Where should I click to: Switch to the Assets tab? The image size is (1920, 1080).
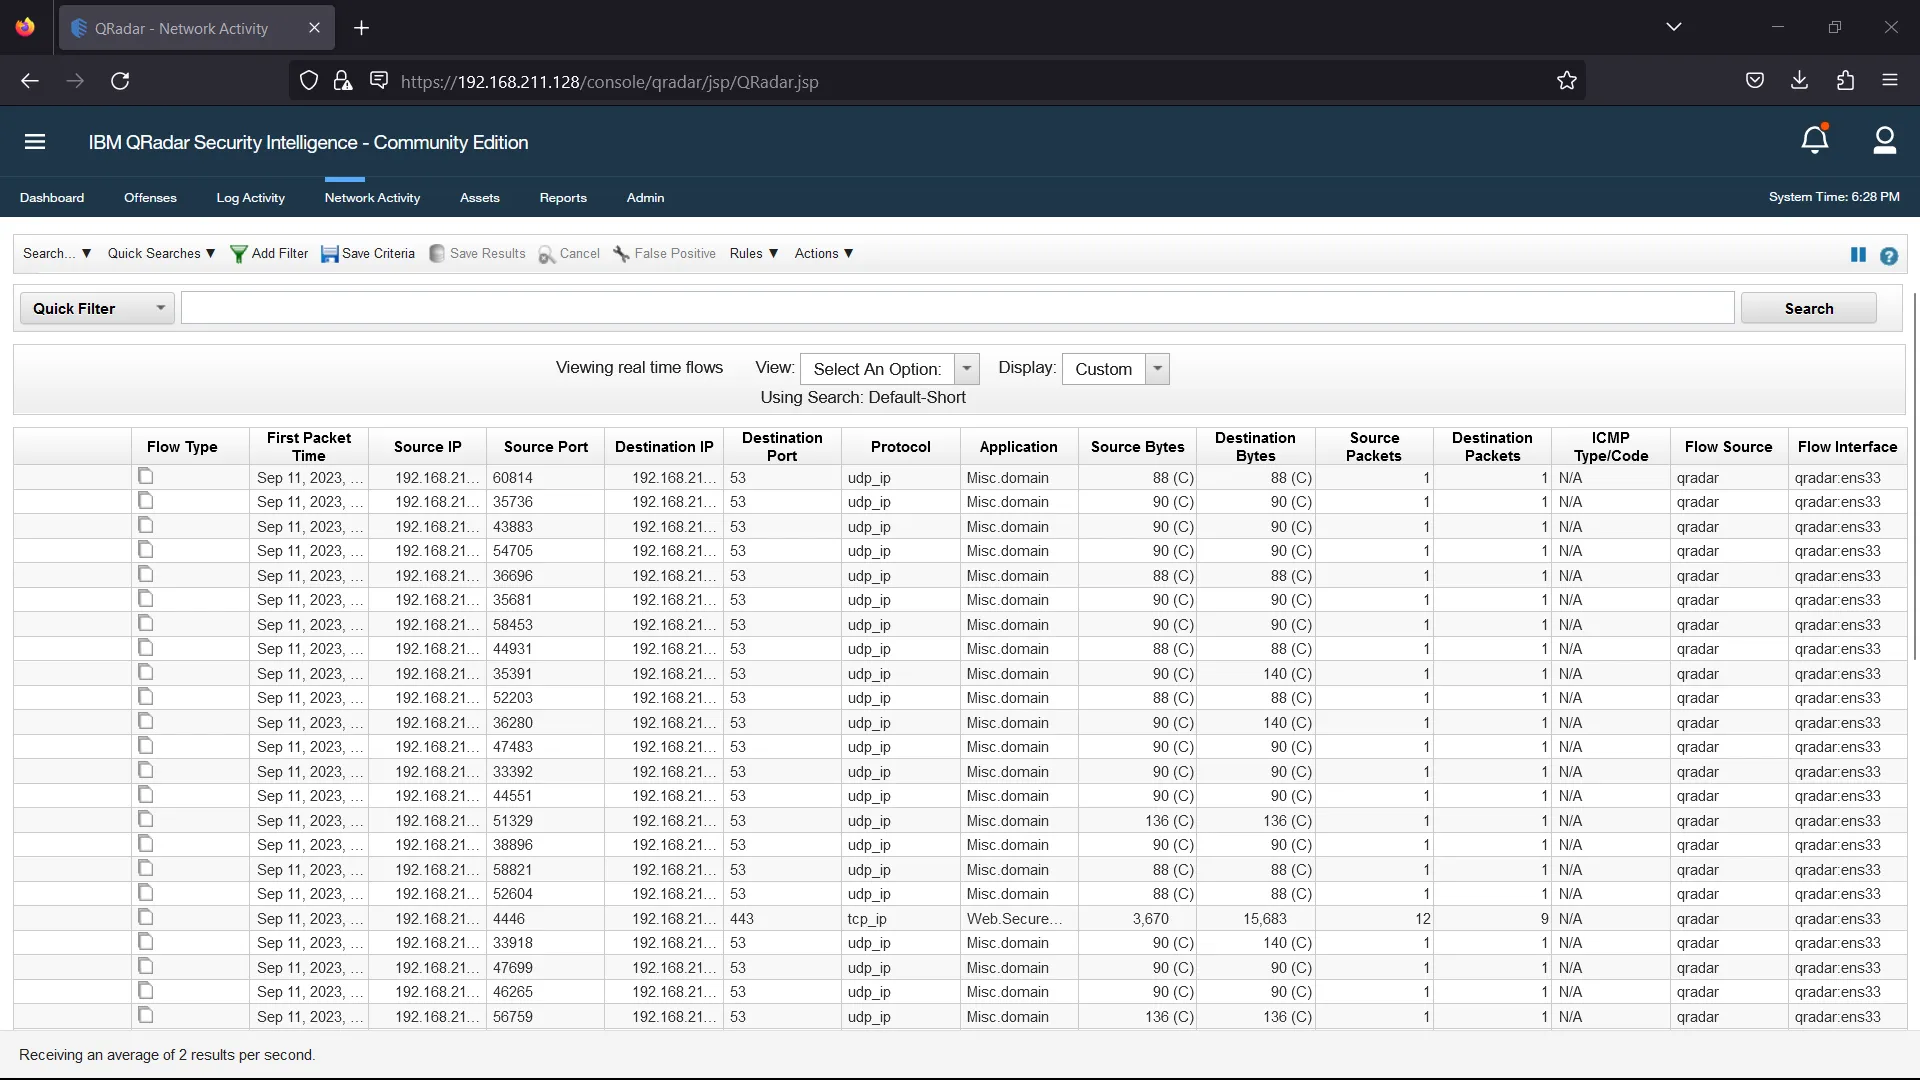(479, 198)
